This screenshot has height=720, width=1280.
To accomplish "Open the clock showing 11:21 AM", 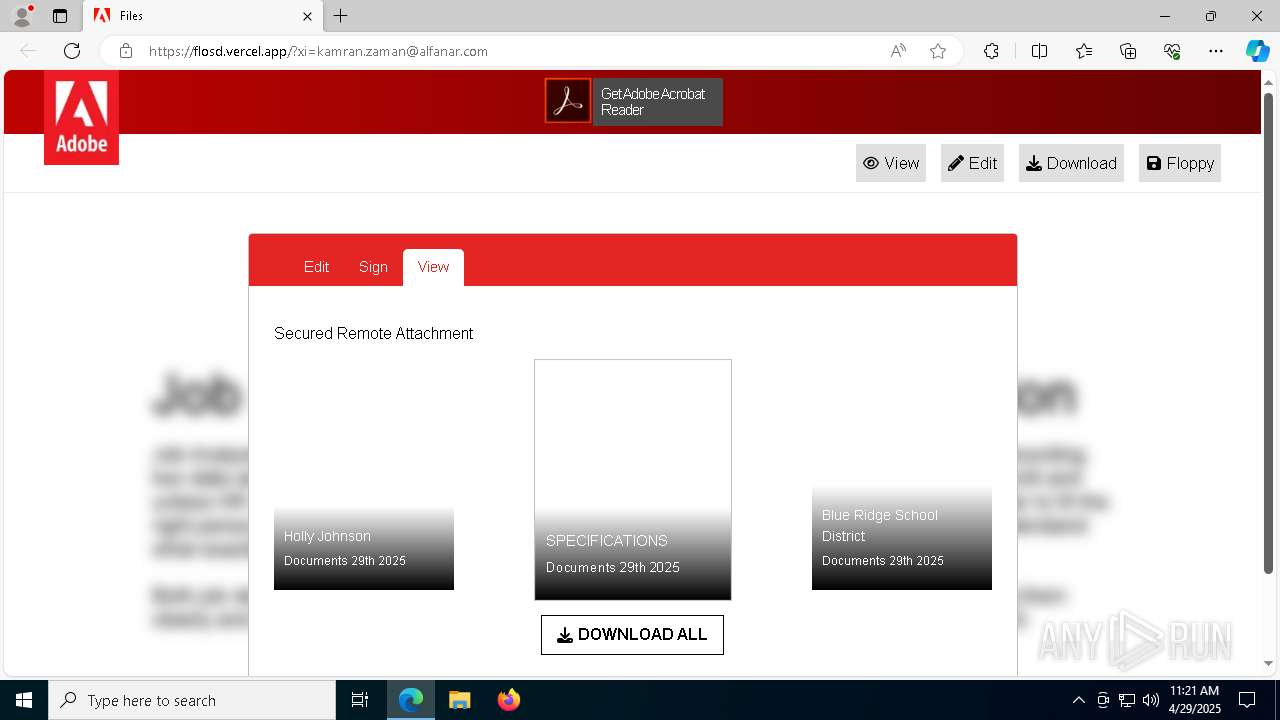I will pyautogui.click(x=1195, y=700).
